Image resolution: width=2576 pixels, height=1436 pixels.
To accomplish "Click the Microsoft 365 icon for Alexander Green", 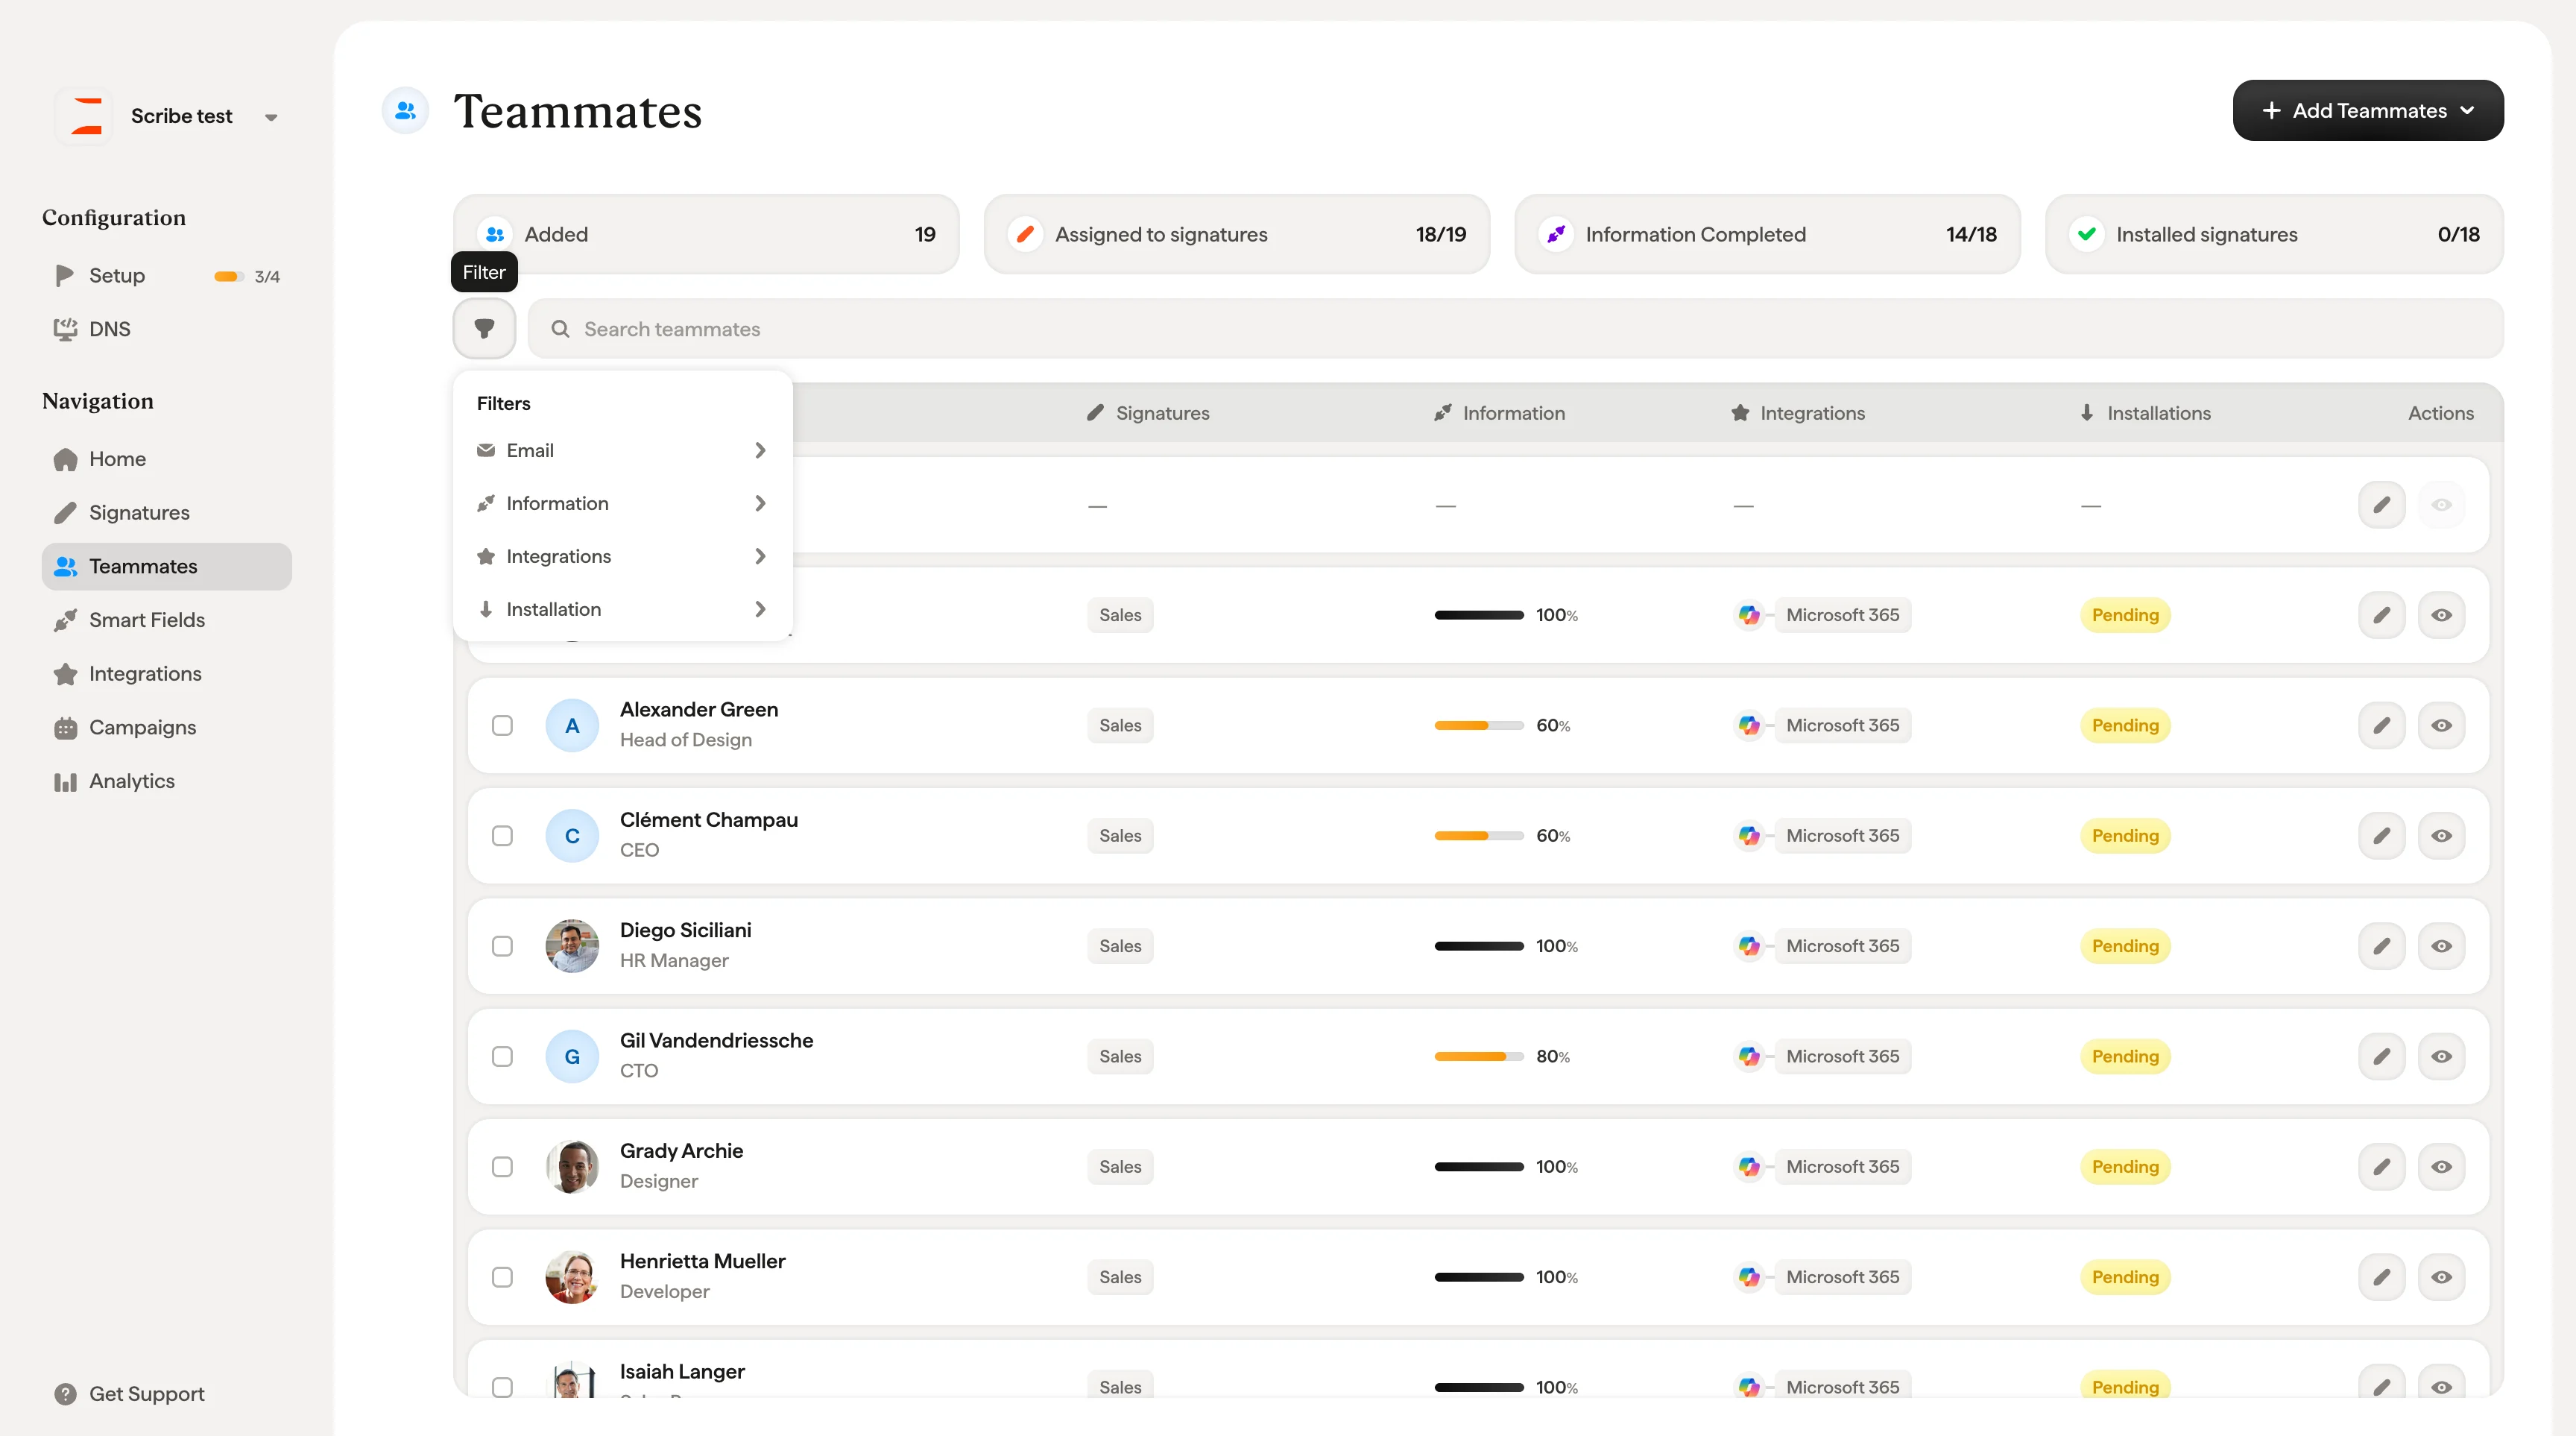I will pyautogui.click(x=1749, y=725).
